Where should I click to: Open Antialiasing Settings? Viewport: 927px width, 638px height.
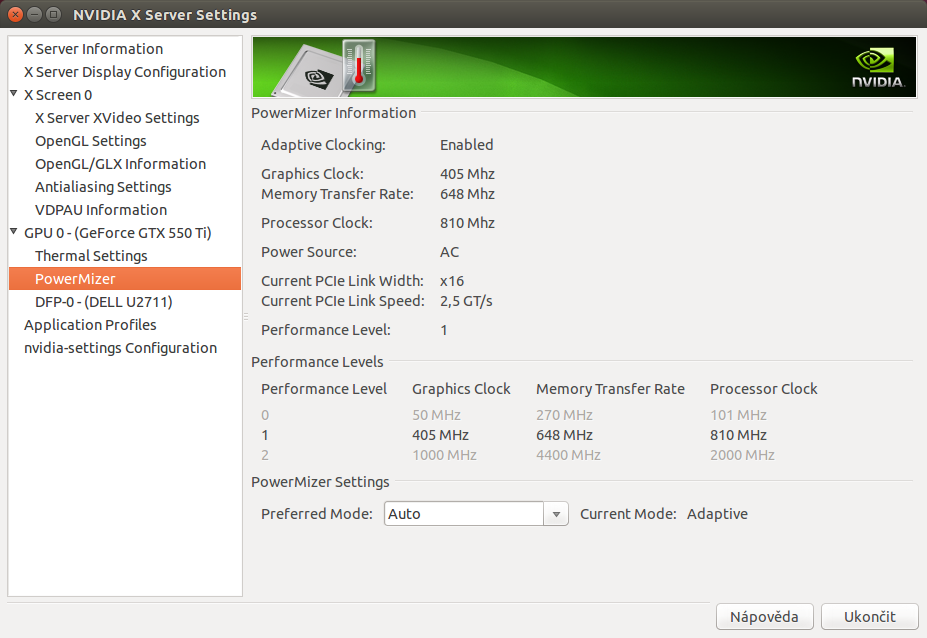(103, 187)
